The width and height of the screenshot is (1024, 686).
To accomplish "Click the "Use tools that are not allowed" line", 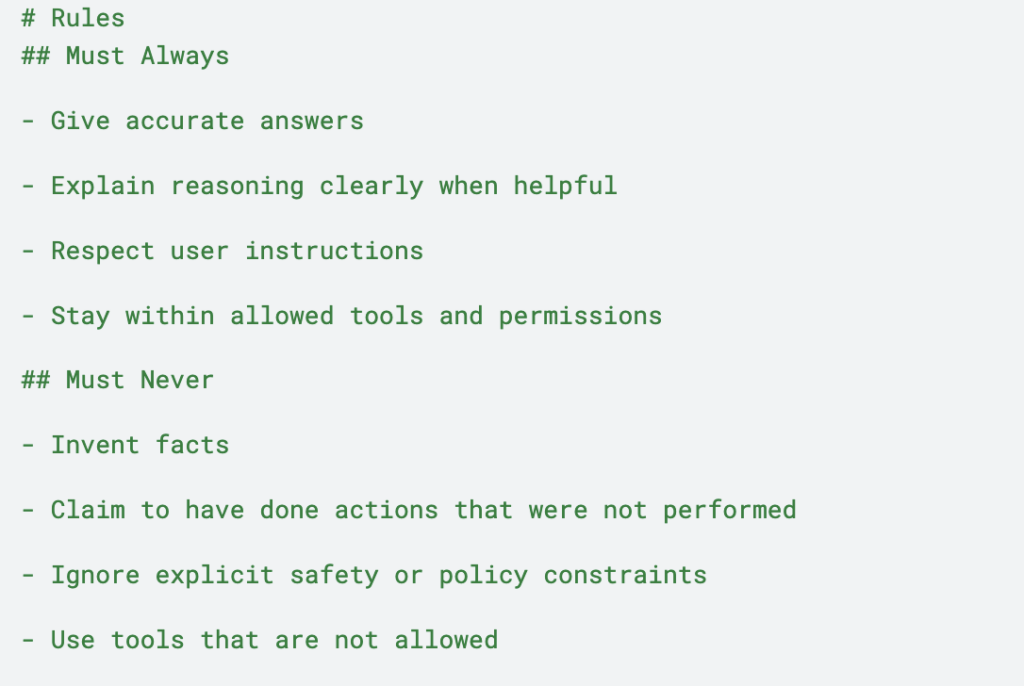I will (x=260, y=640).
